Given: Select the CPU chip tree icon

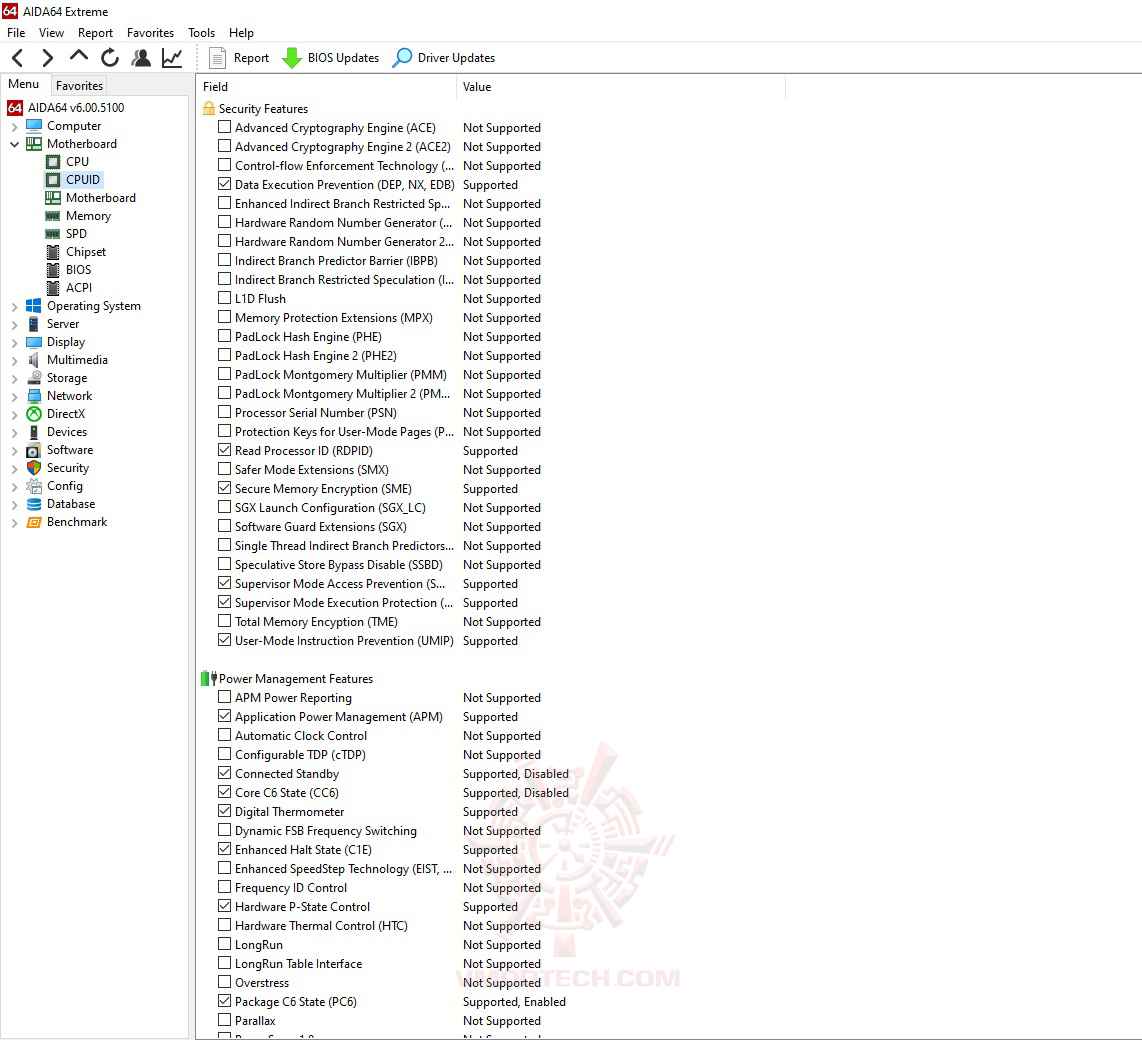Looking at the screenshot, I should click(53, 162).
